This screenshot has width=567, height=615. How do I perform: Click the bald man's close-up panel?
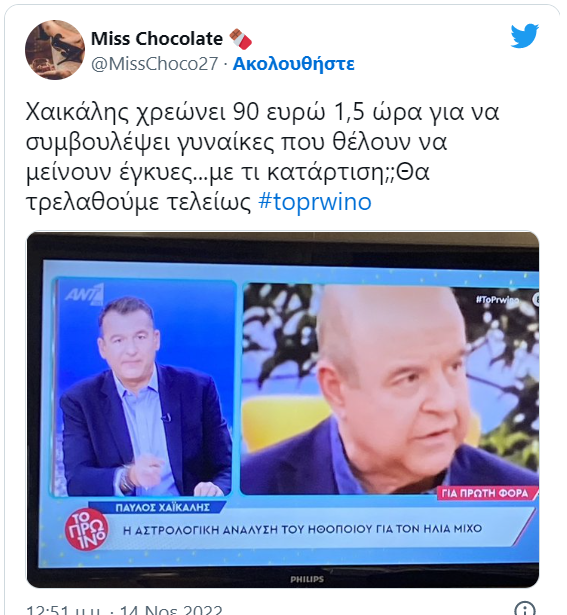click(389, 388)
